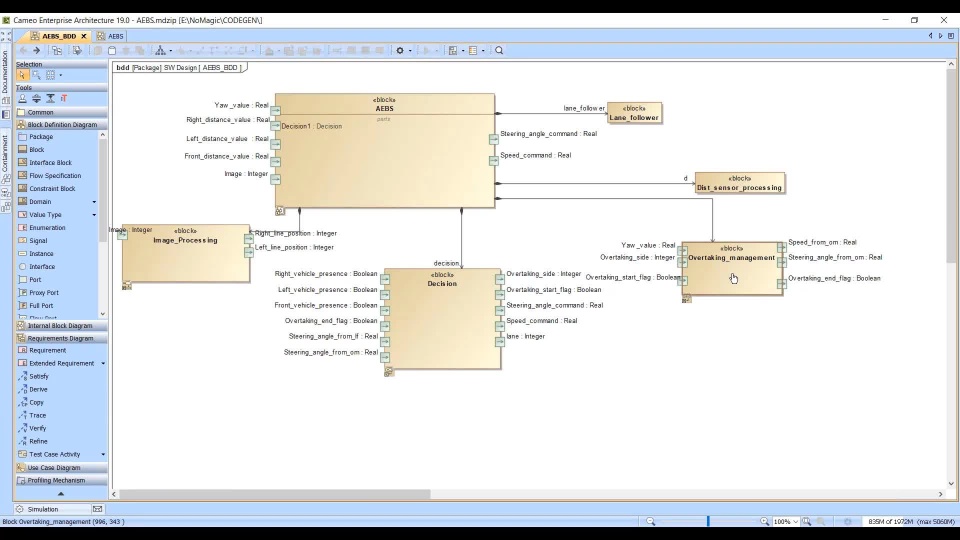Screen dimensions: 960x540
Task: Click the palette scroll-down arrow
Action: click(x=102, y=313)
